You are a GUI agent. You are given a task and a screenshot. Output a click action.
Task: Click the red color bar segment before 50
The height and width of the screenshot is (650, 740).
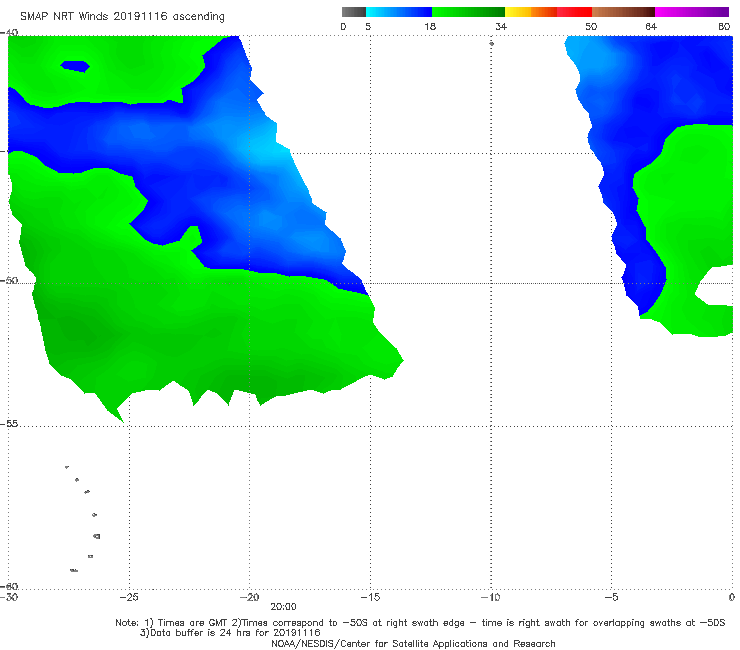click(x=574, y=12)
